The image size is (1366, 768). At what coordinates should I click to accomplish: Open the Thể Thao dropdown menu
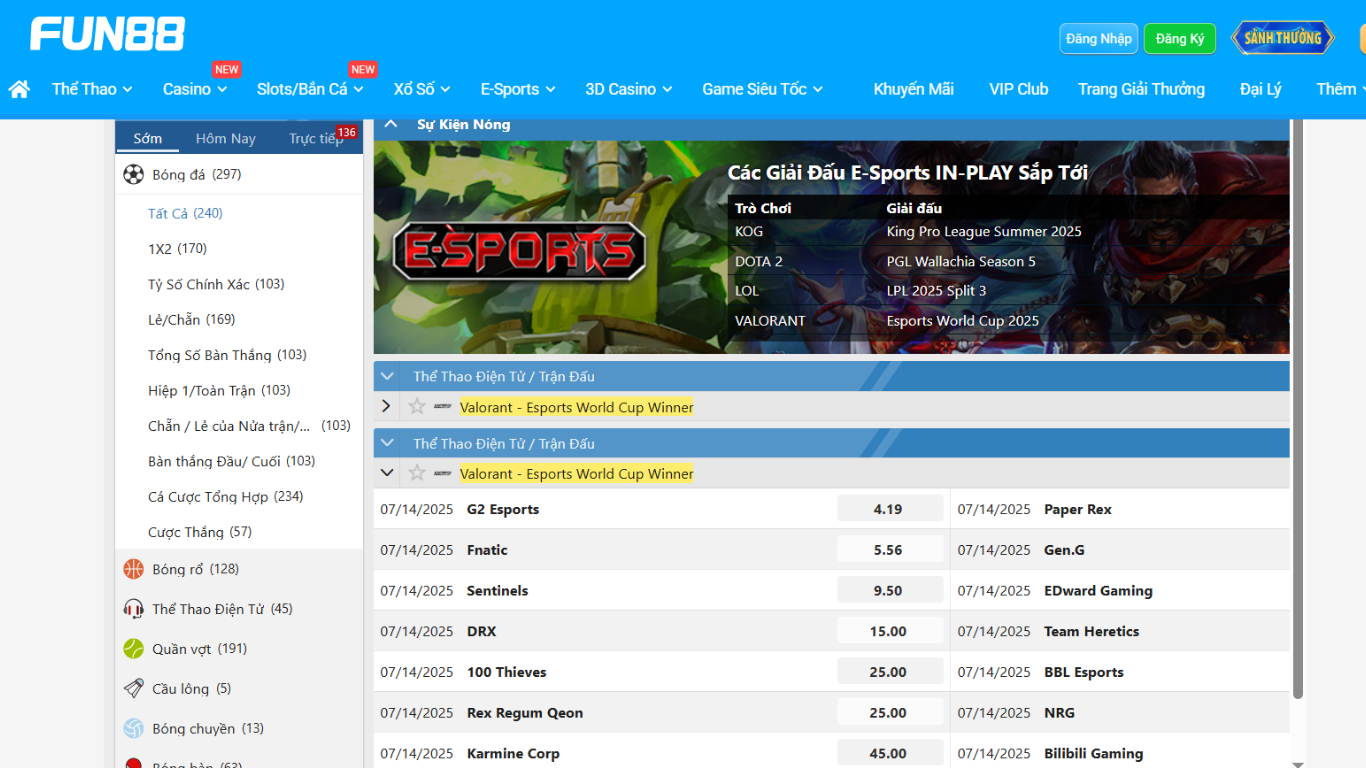click(92, 89)
